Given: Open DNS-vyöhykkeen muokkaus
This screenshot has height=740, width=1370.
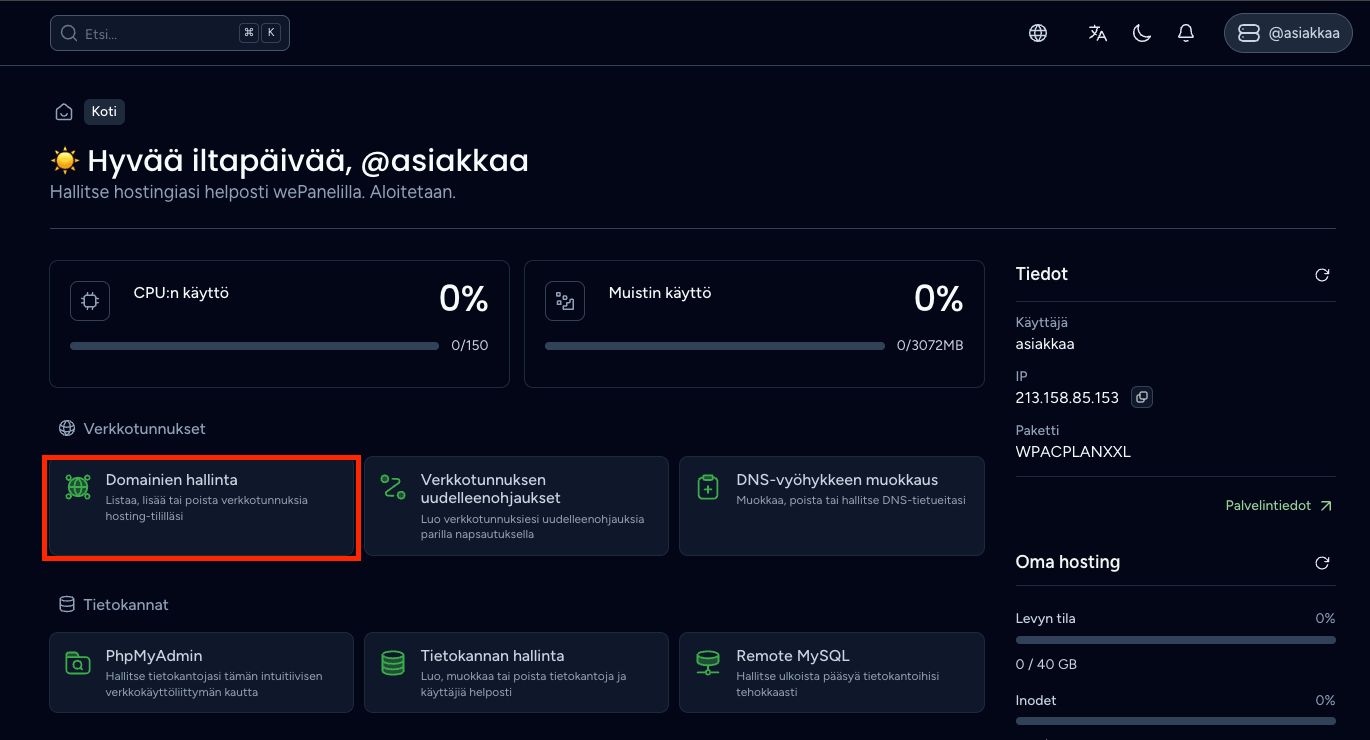Looking at the screenshot, I should (x=832, y=506).
